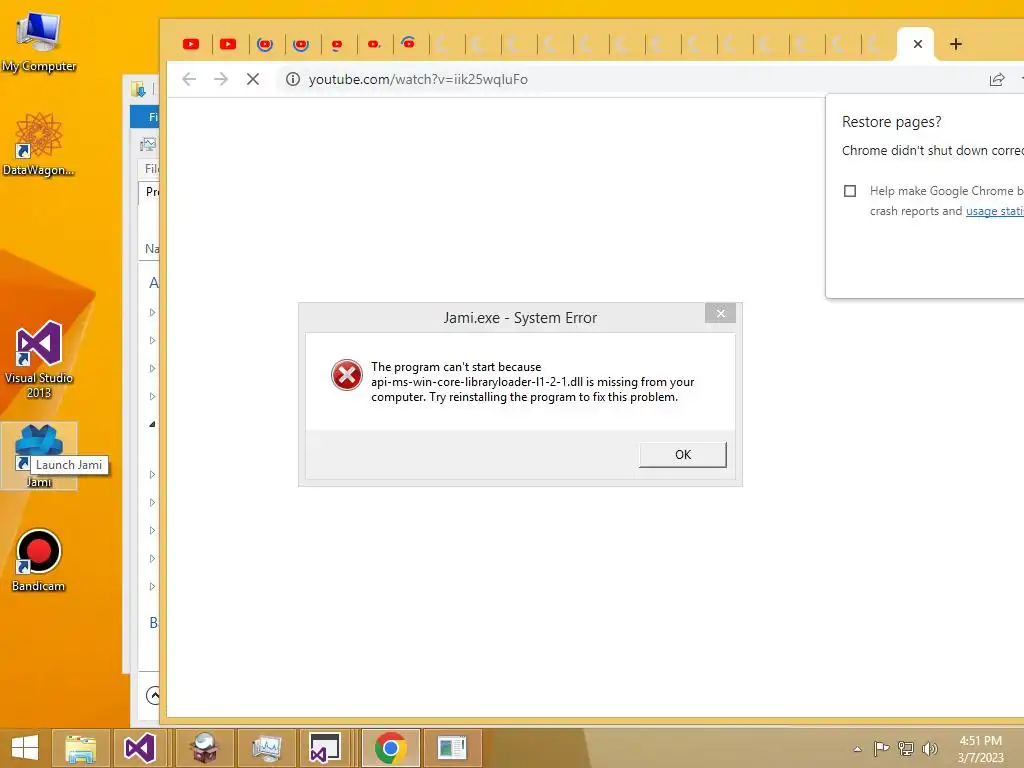Switch to Google Chrome in taskbar

(391, 748)
